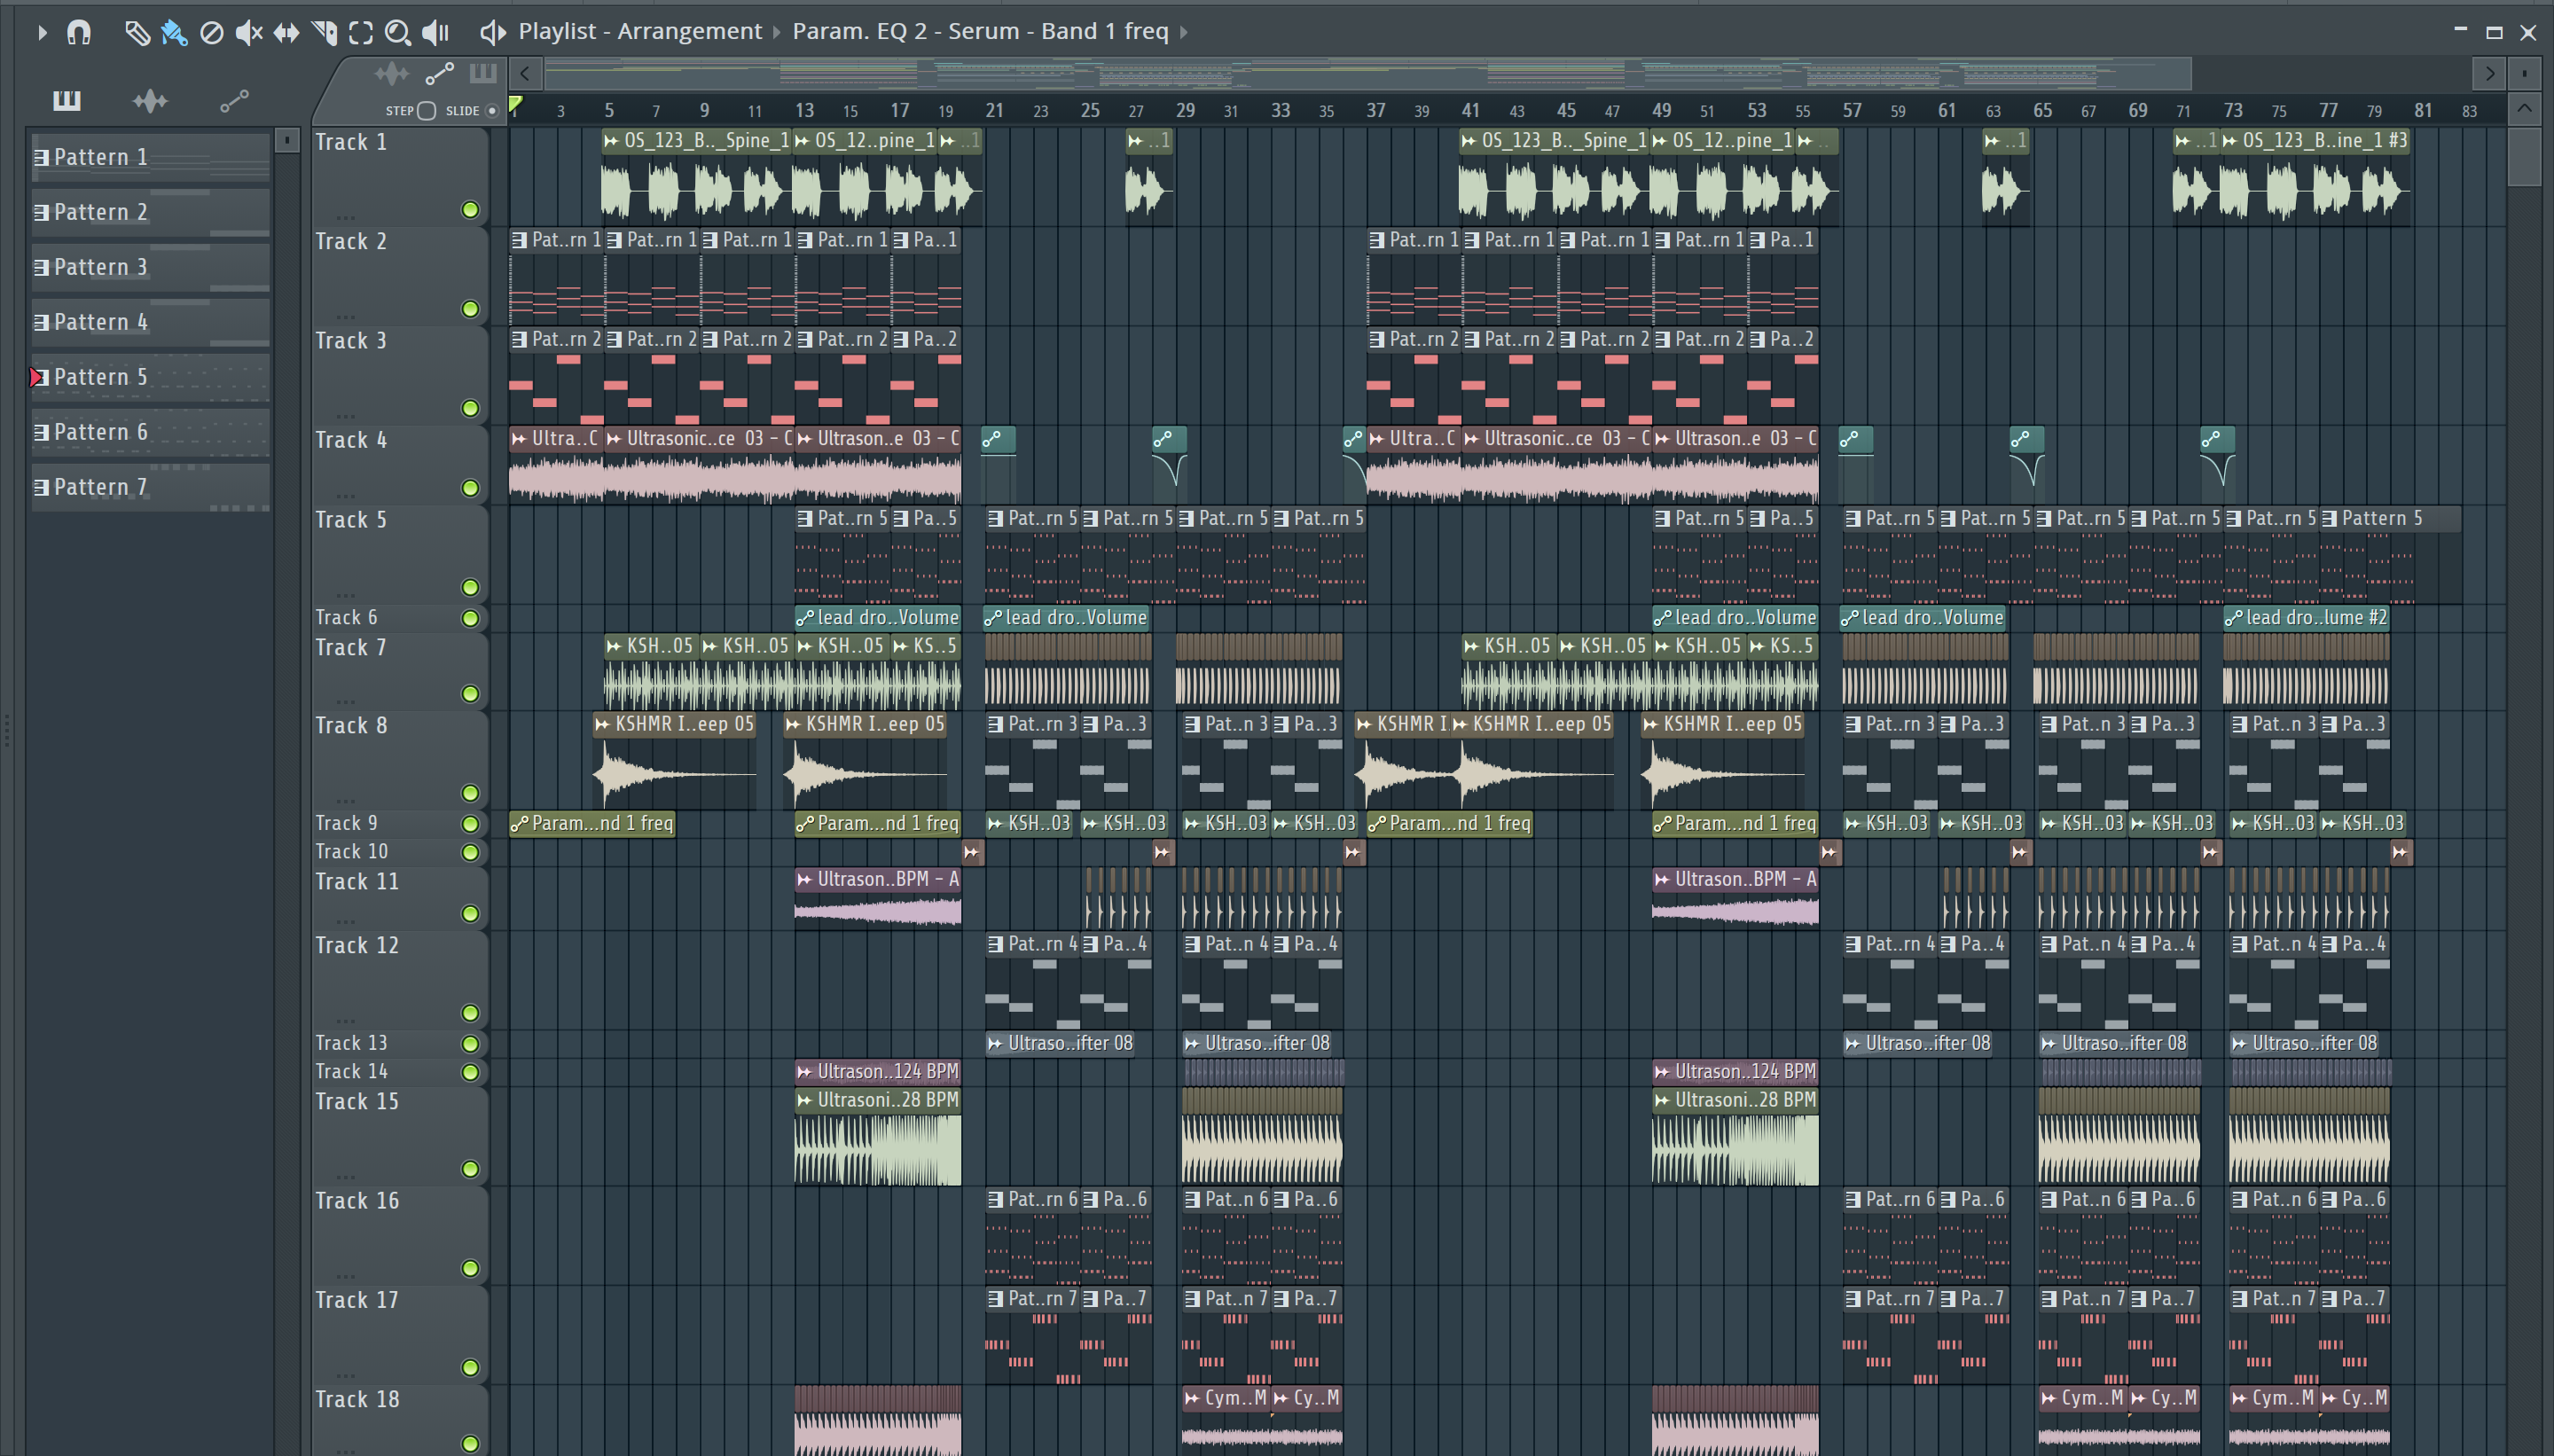Open the Playlist - Arrangement breadcrumb
Screen dimensions: 2554x1456
(640, 31)
